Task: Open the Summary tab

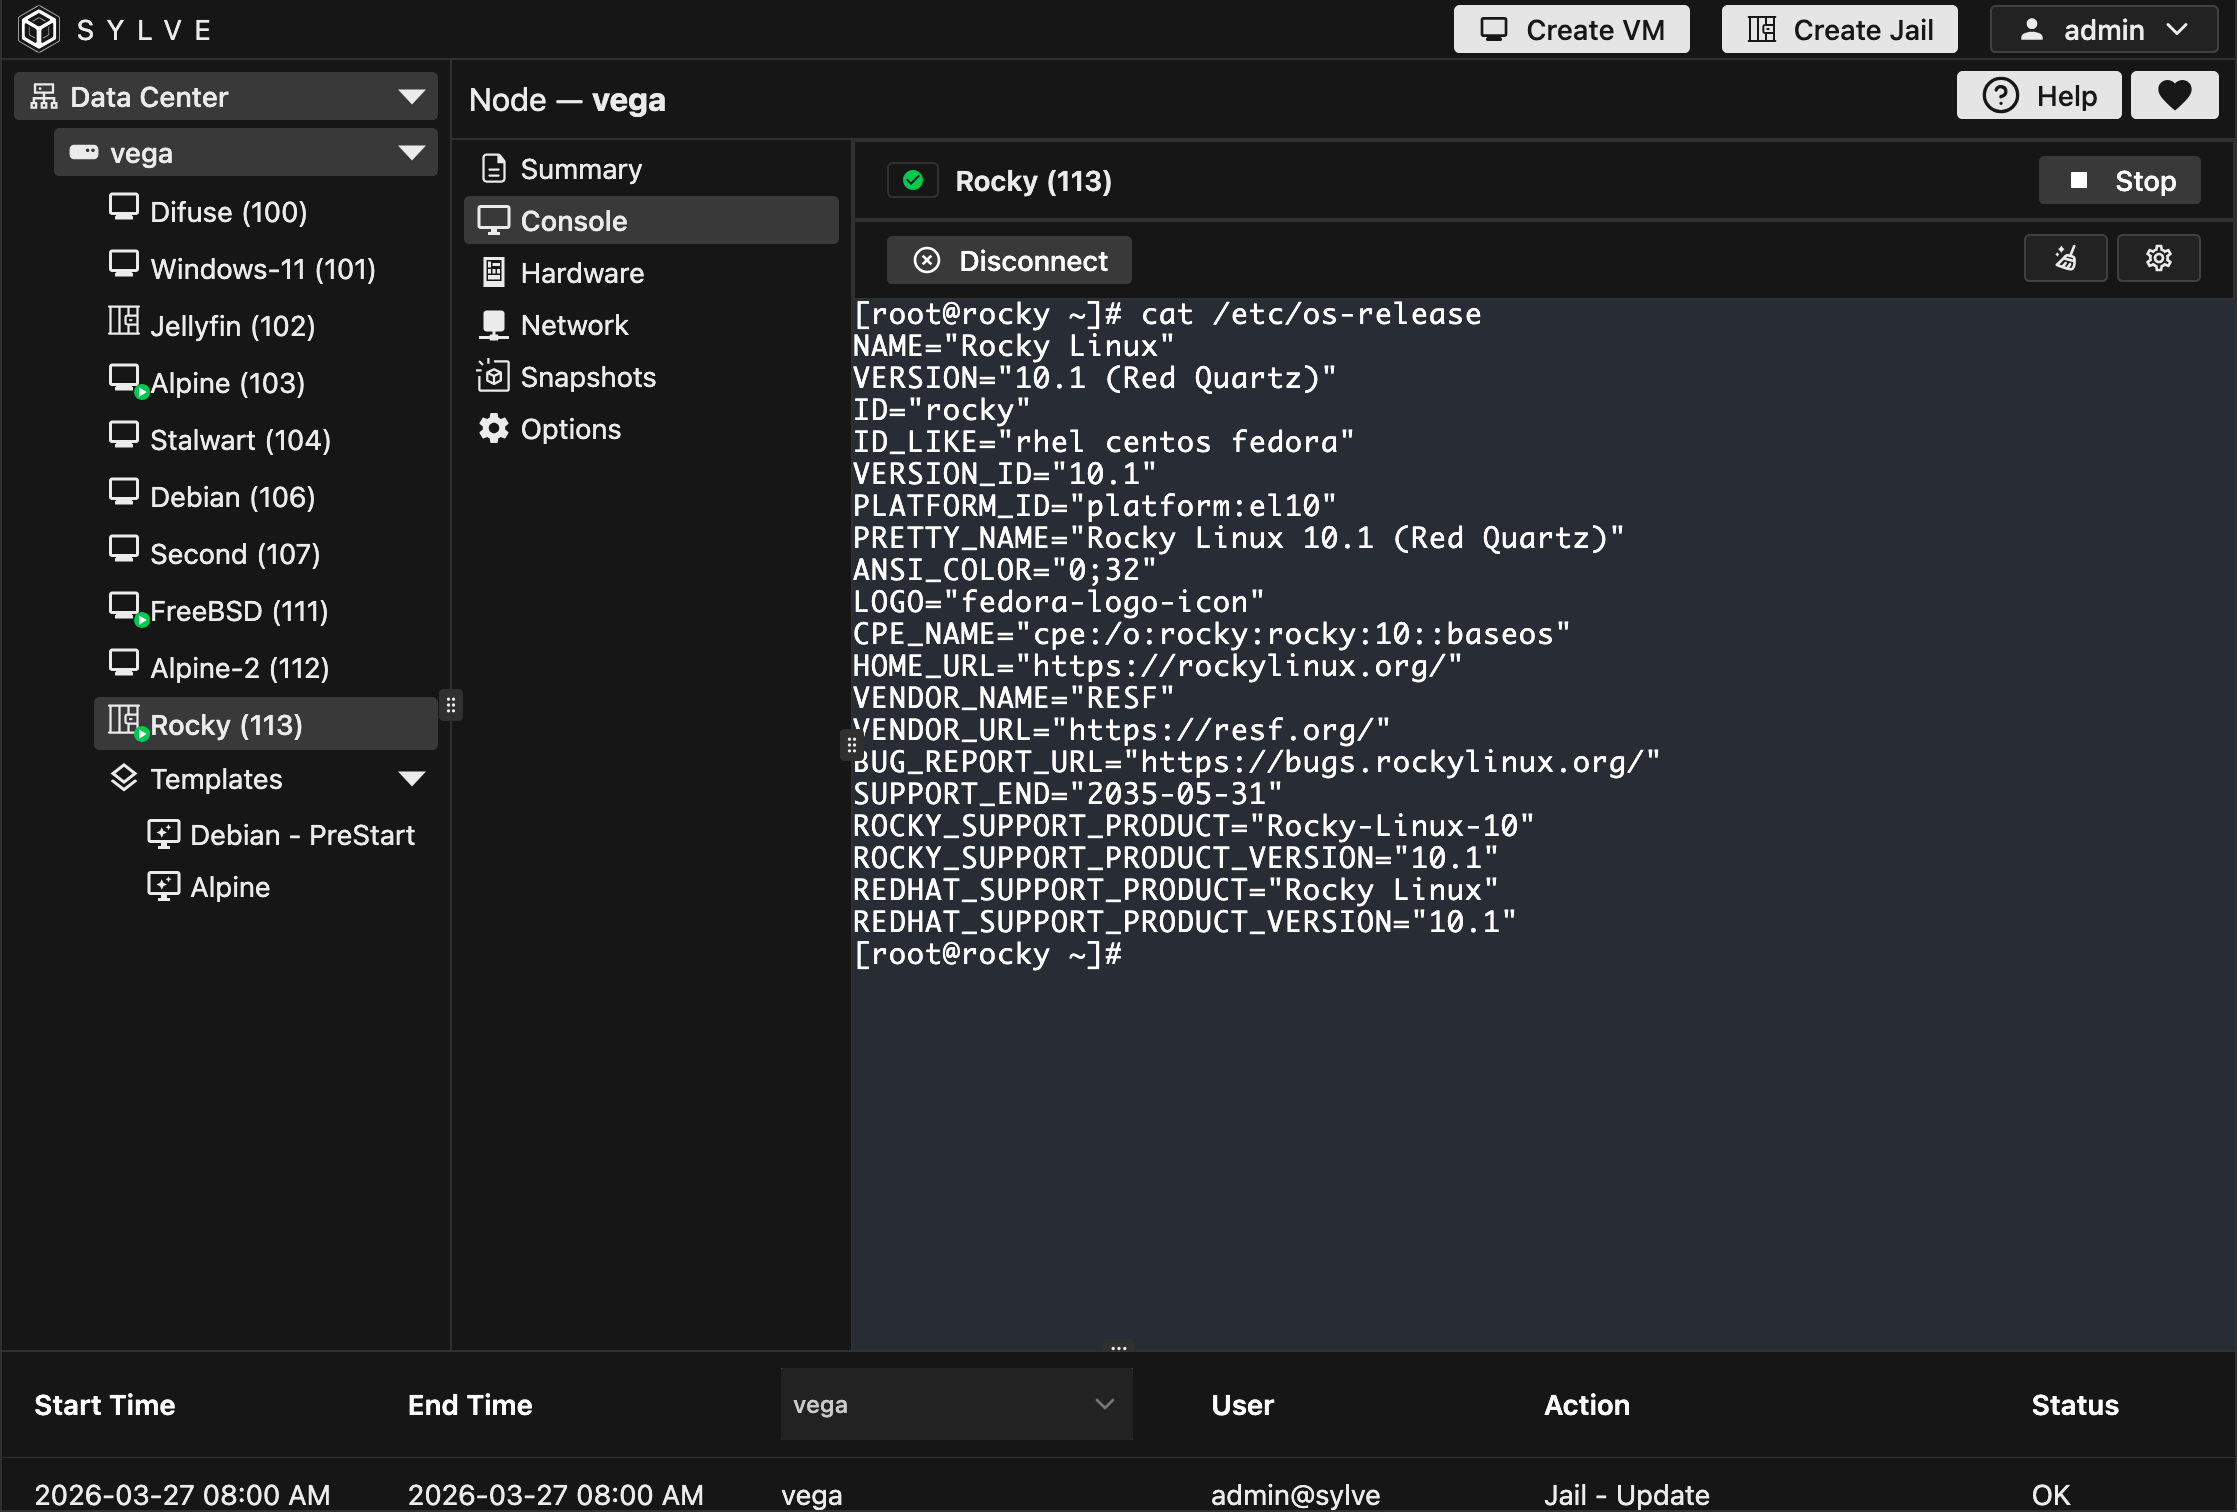Action: click(x=651, y=168)
